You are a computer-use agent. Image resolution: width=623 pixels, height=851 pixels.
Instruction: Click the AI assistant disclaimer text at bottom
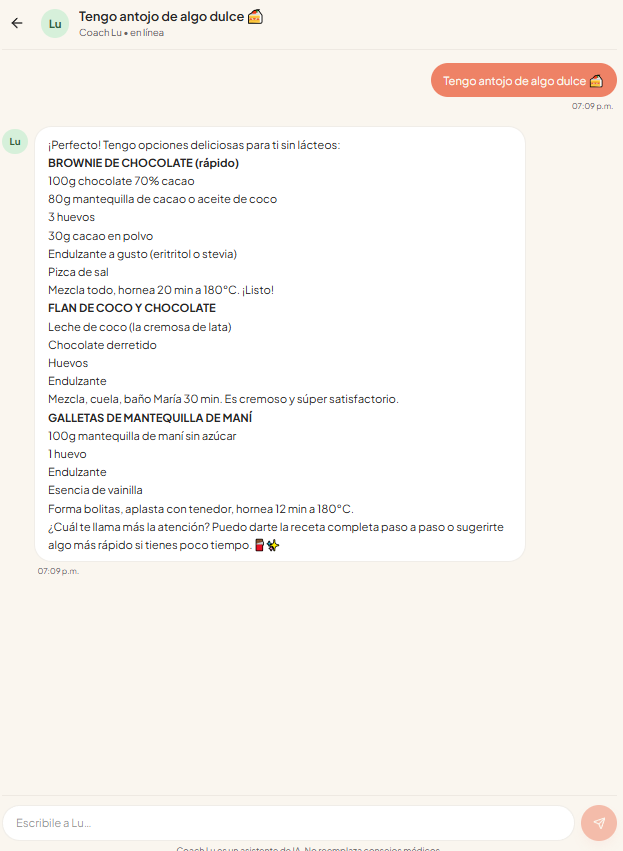(308, 848)
